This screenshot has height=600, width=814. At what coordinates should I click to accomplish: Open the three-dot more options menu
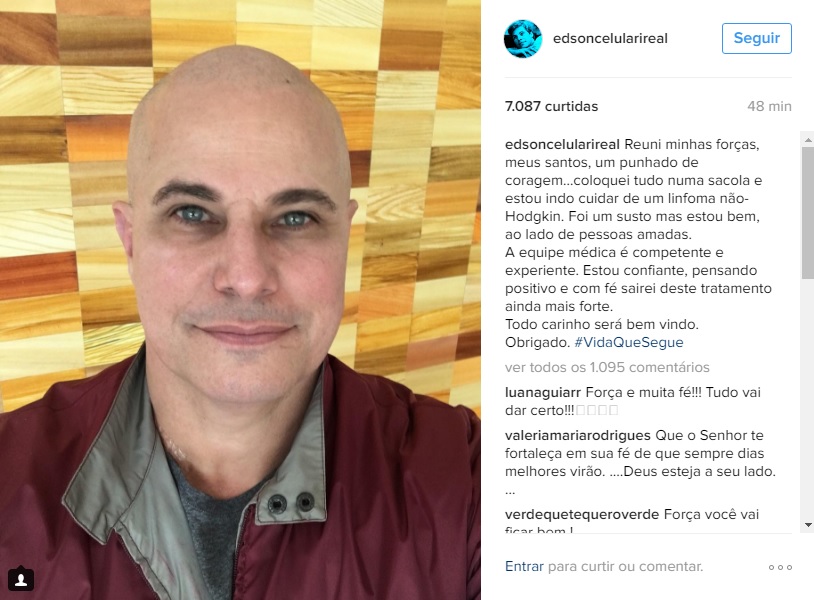[x=780, y=567]
